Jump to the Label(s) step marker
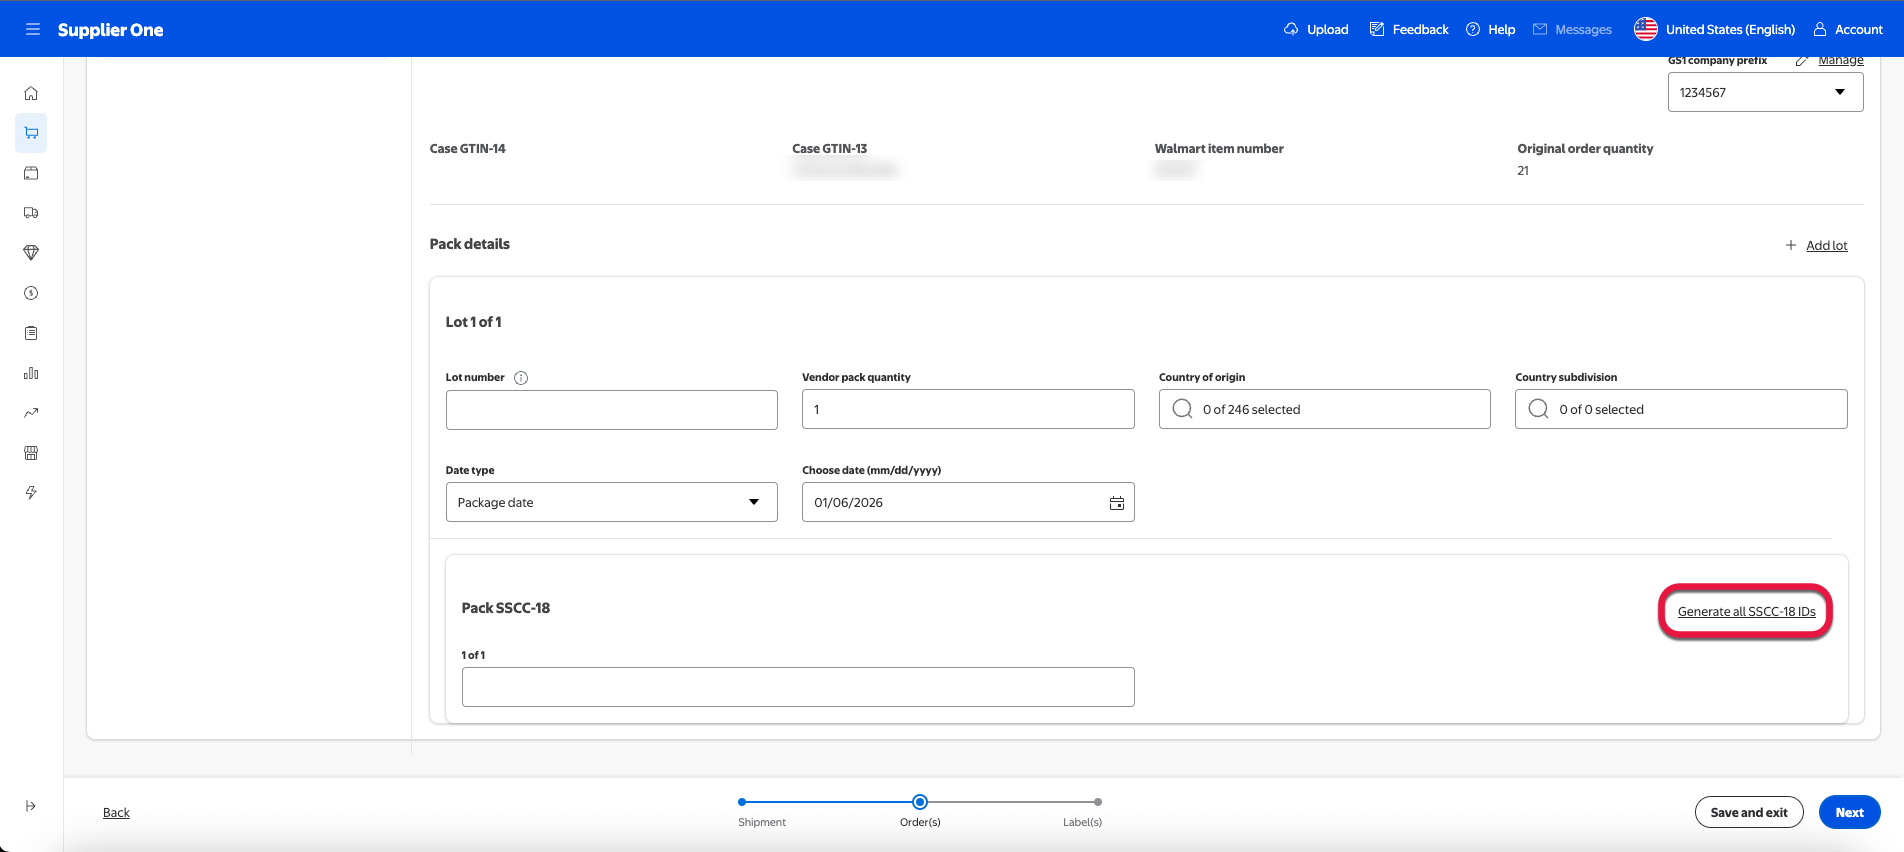 [x=1097, y=802]
